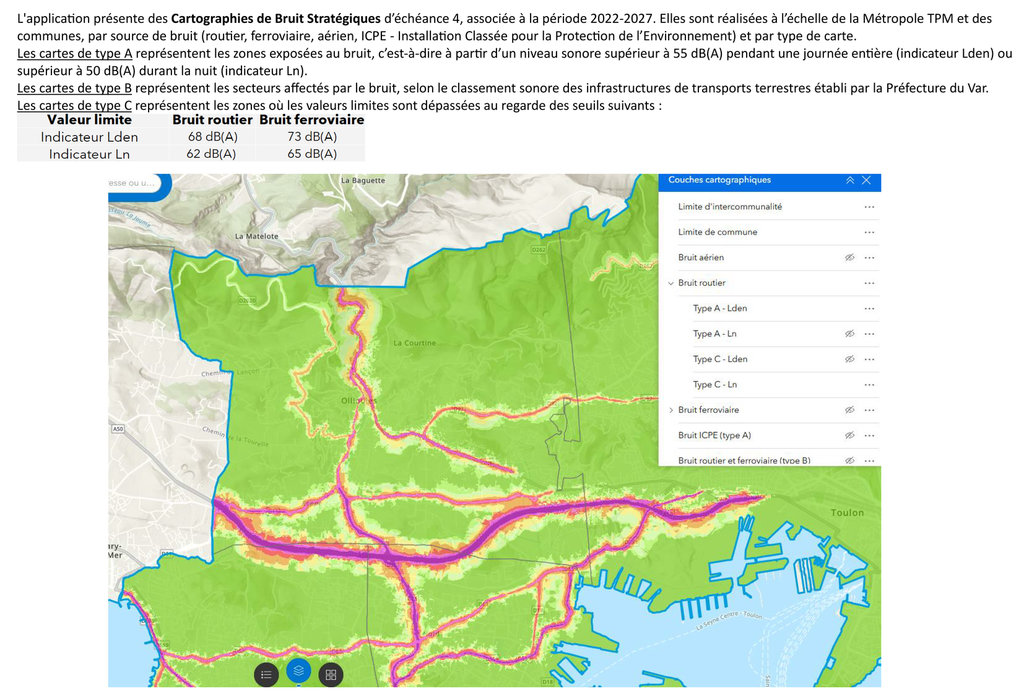Expand the Bruit ferroviaire layer group

(670, 410)
